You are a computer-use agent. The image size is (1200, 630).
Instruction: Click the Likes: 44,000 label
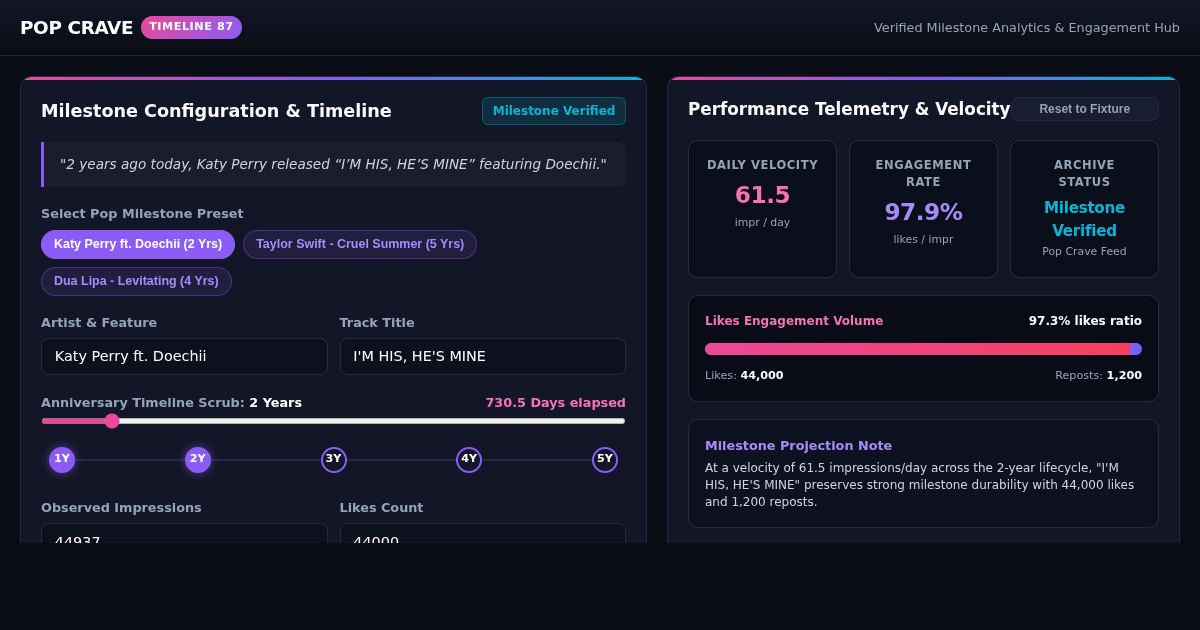[744, 375]
